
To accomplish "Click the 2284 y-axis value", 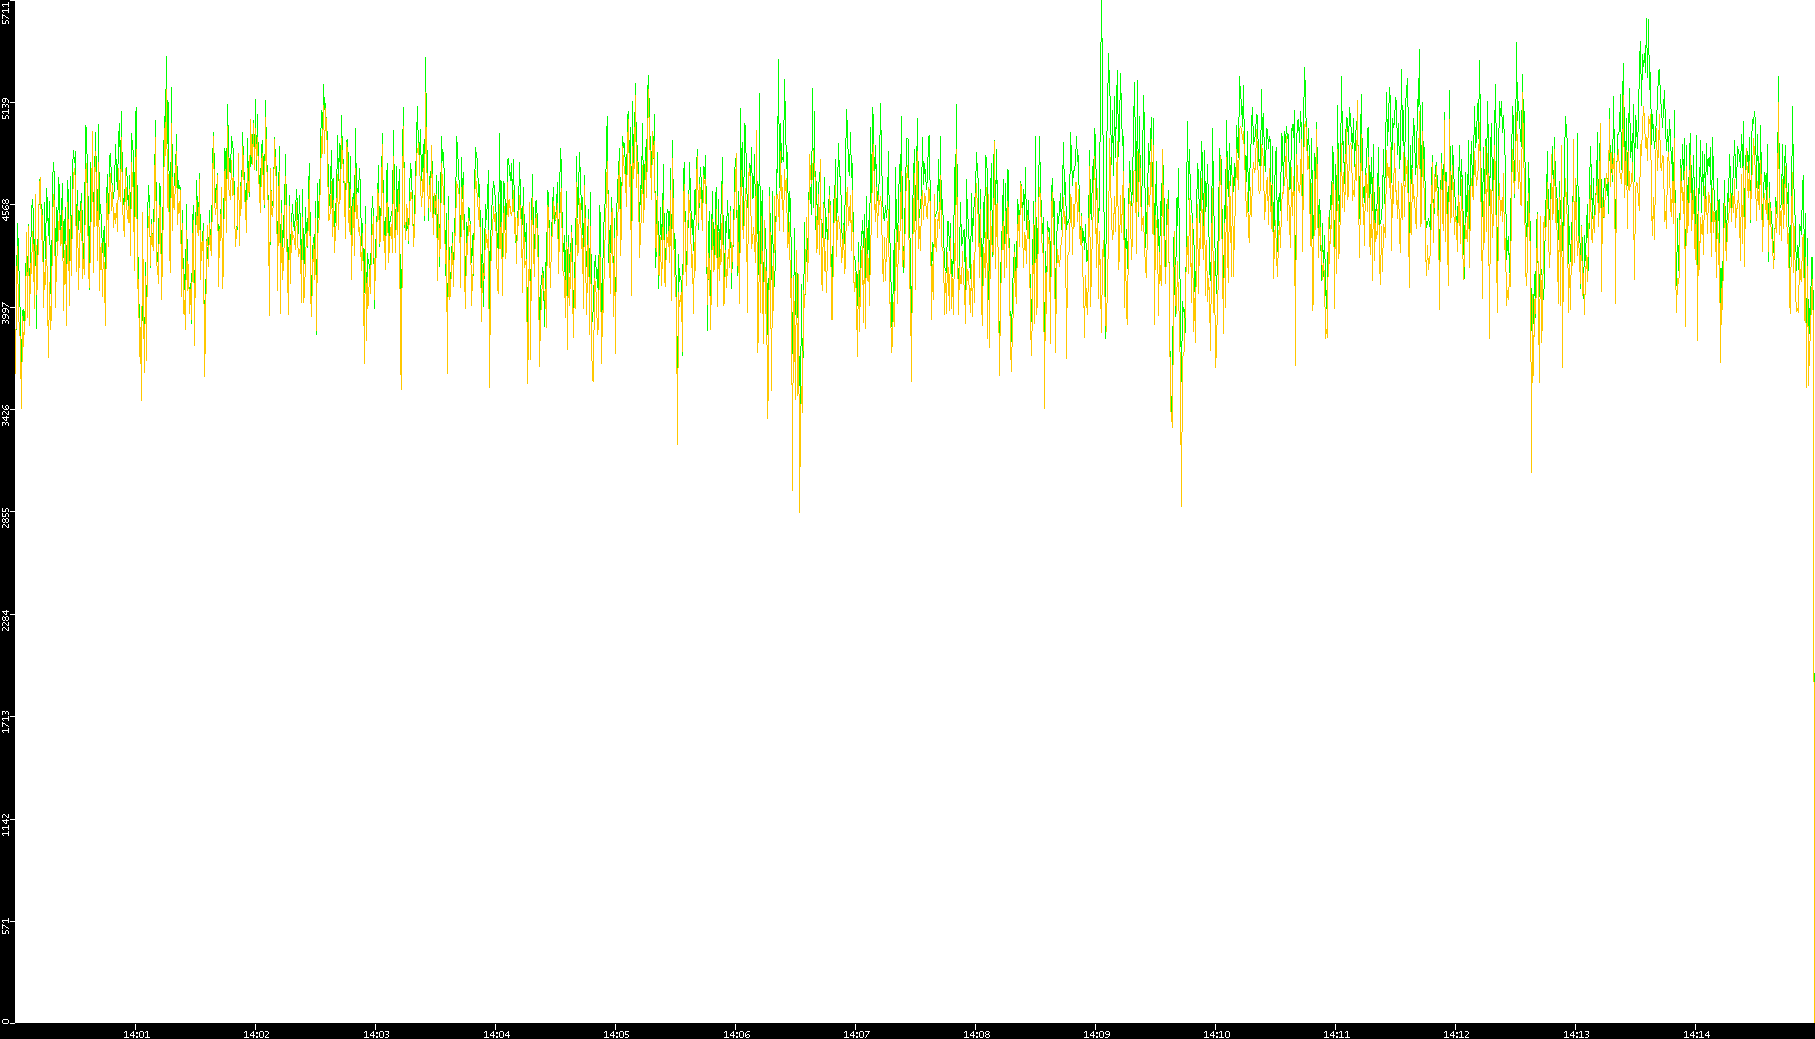I will click(7, 619).
